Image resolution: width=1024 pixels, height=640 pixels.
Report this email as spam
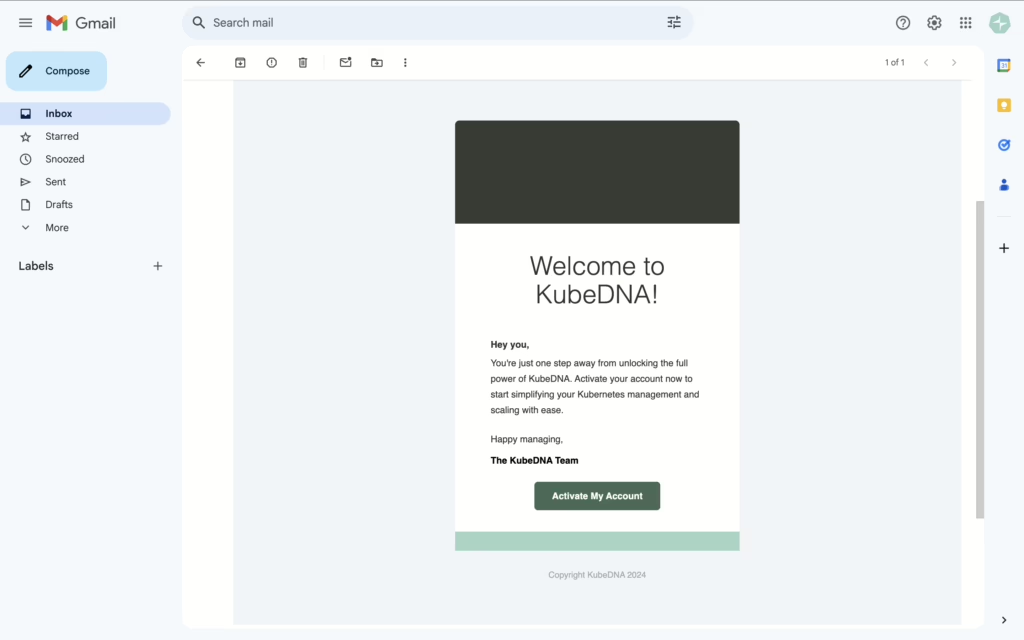tap(271, 63)
